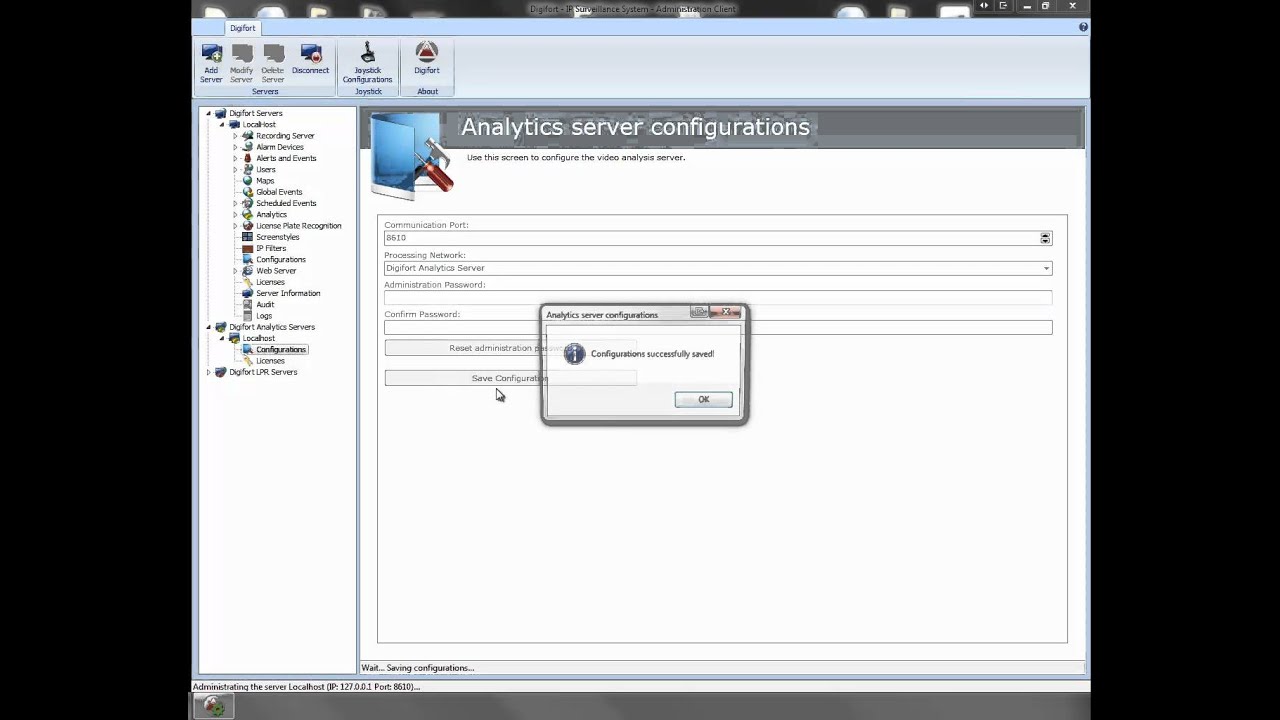Select the Screenstyles grid icon

pos(247,237)
